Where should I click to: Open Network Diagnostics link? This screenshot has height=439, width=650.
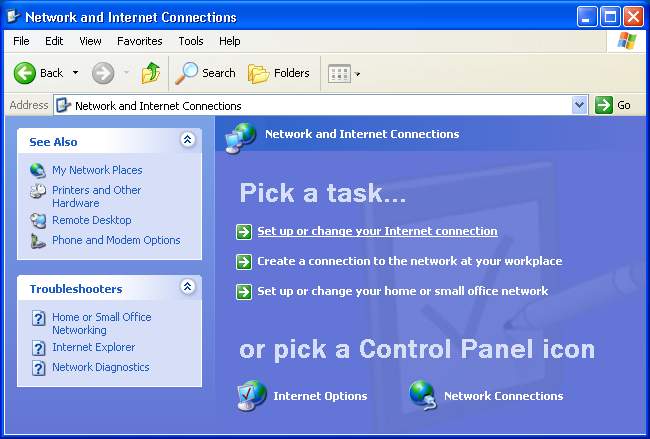(101, 367)
